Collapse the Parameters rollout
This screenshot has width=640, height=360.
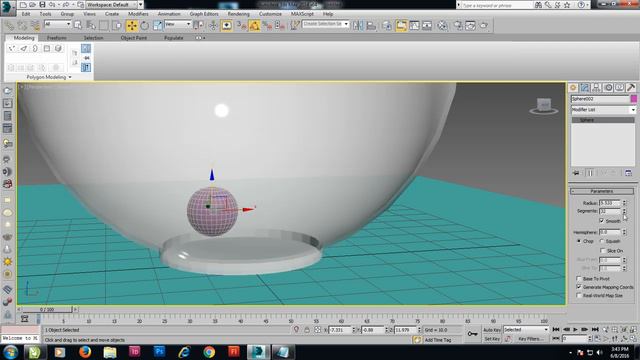[x=602, y=191]
